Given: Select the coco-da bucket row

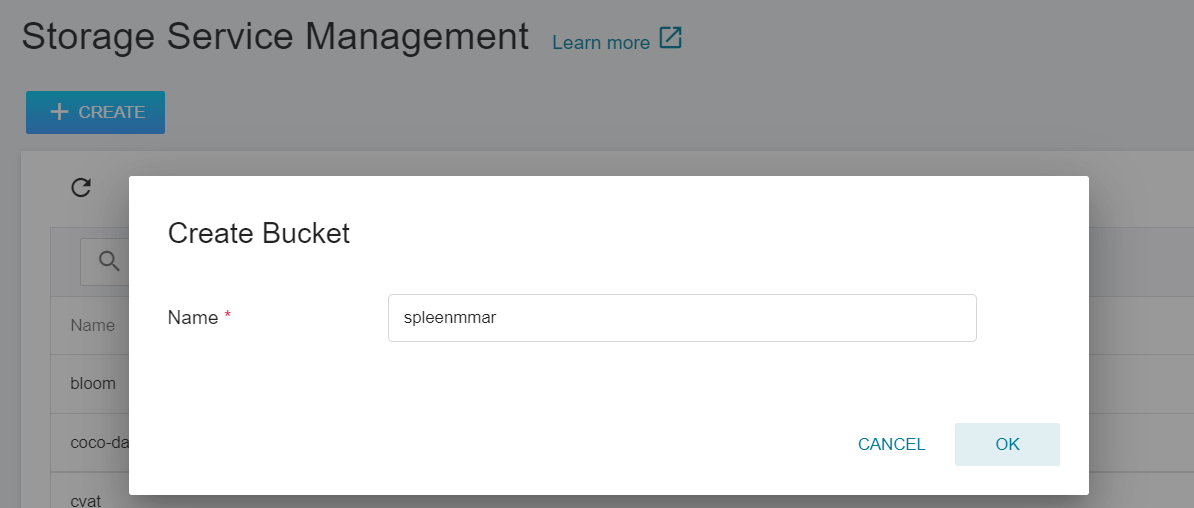Looking at the screenshot, I should [x=97, y=442].
